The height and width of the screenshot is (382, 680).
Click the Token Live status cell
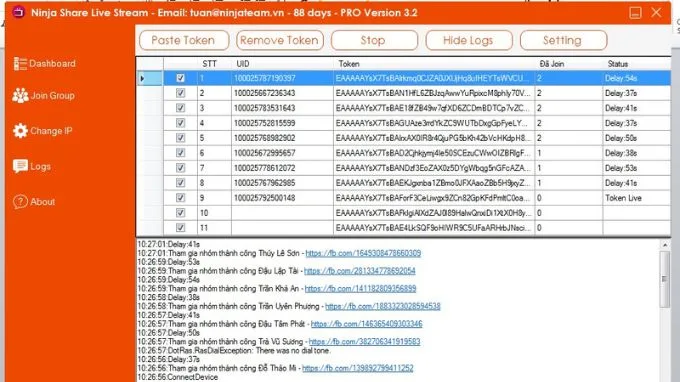(637, 198)
